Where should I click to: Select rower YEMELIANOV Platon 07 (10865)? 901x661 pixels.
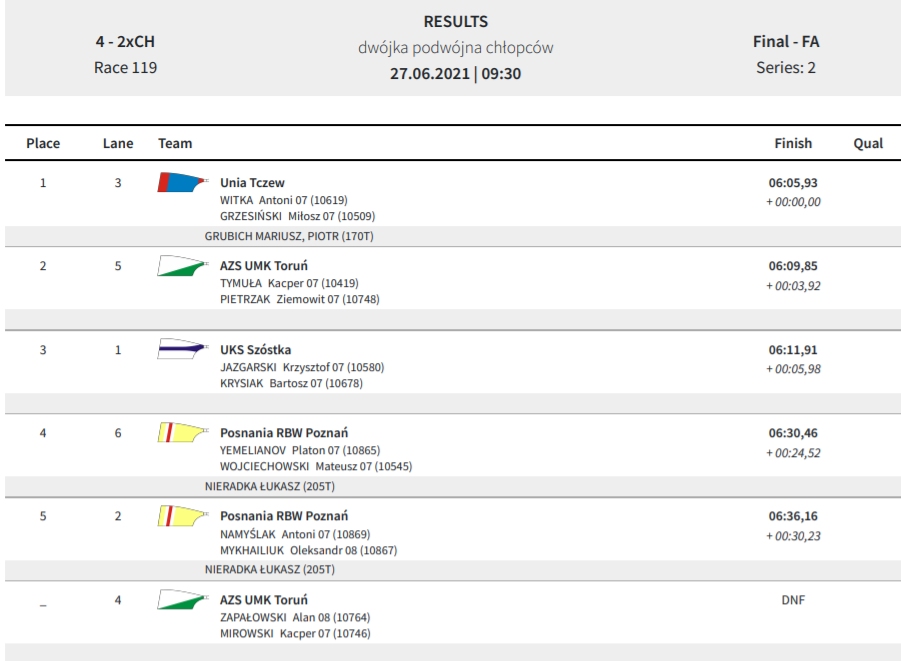(300, 450)
